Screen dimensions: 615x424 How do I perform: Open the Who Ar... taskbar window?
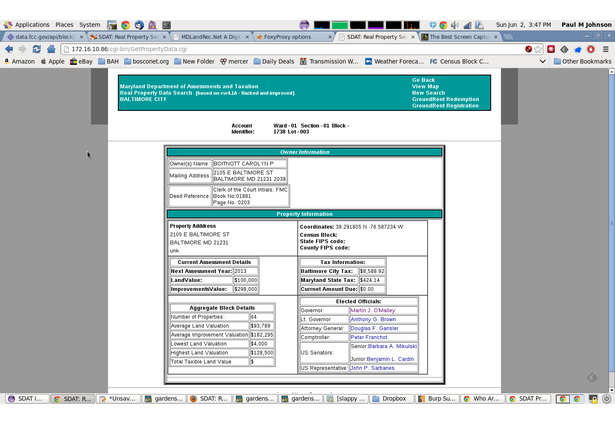click(482, 399)
